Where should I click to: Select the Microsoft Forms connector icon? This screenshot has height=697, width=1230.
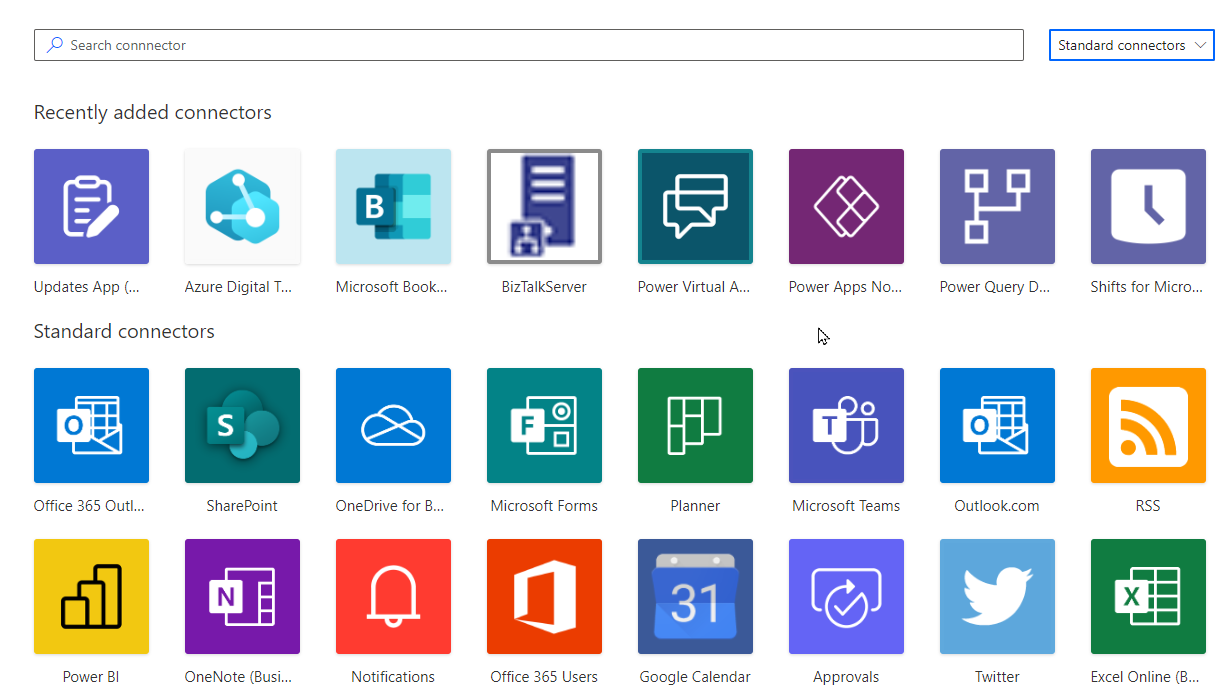(x=544, y=425)
